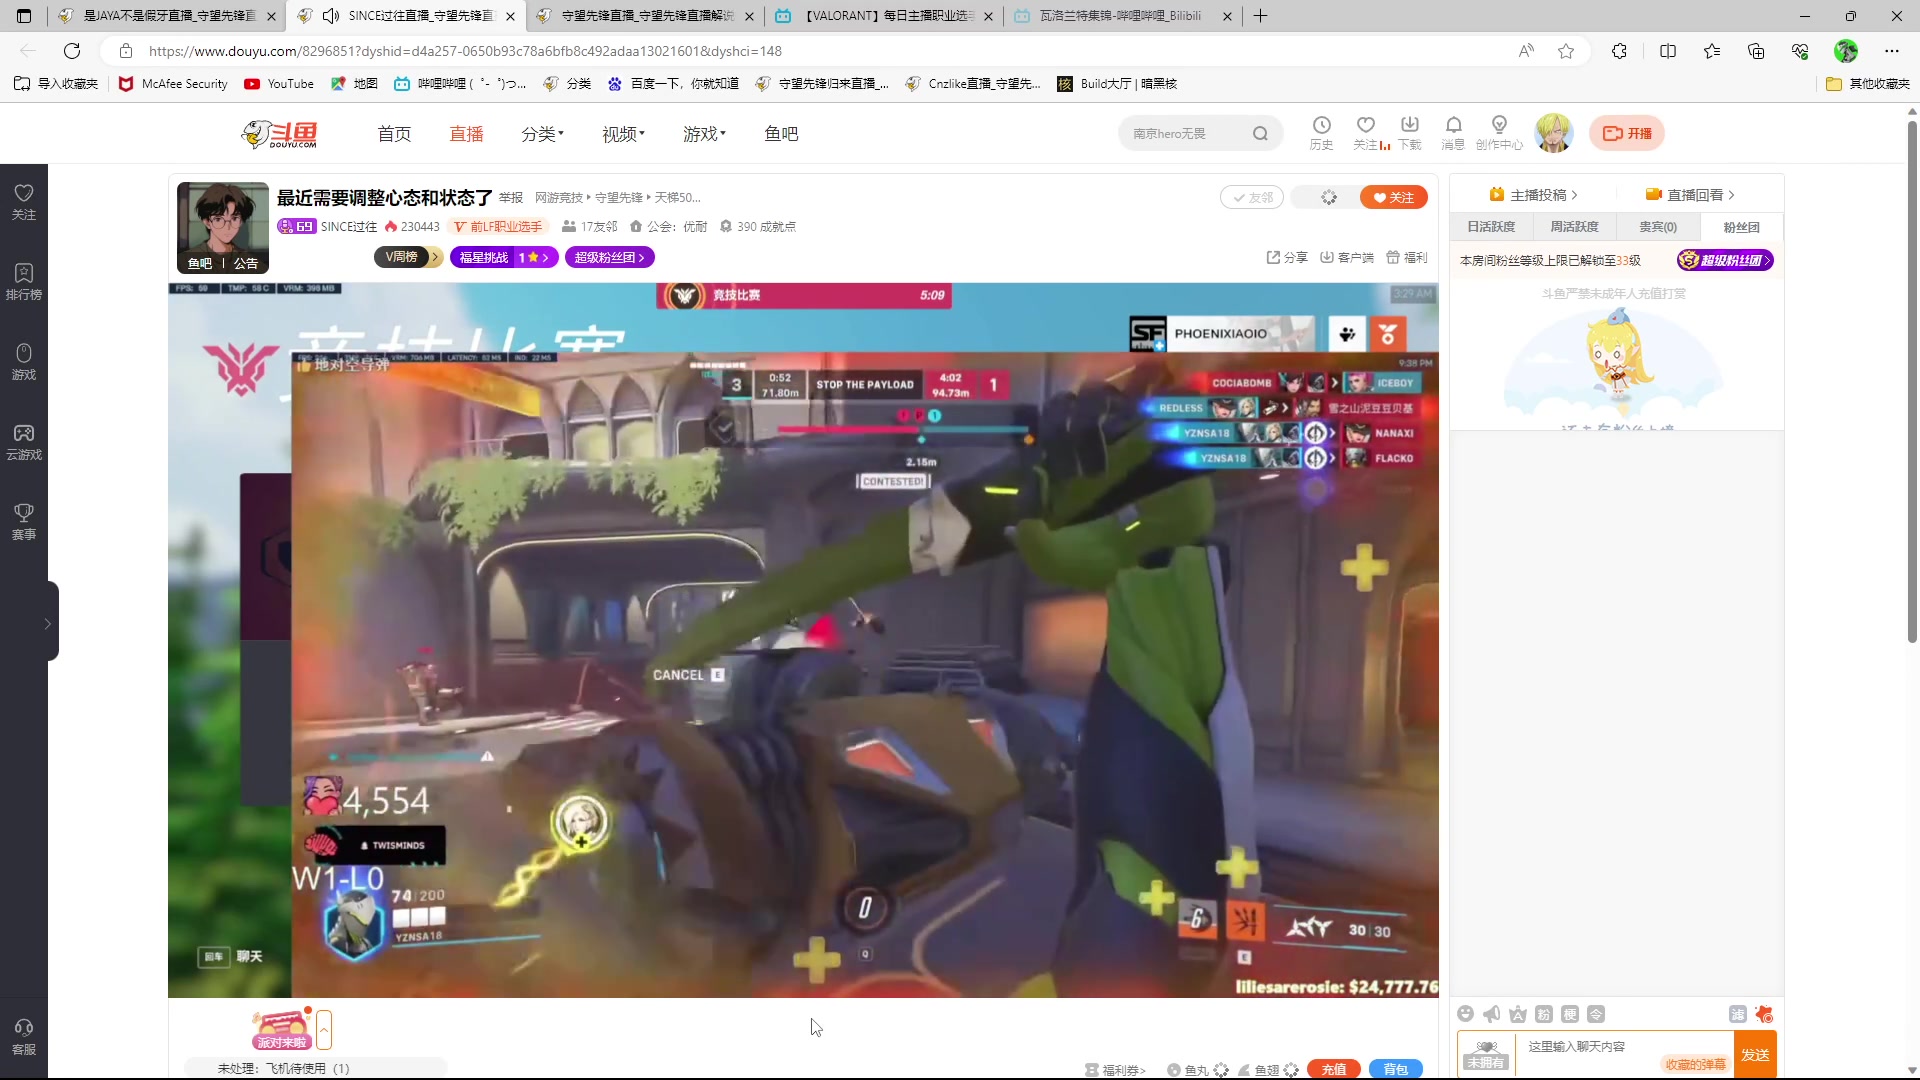The width and height of the screenshot is (1920, 1080).
Task: Click the 分享 share icon
Action: tap(1287, 257)
